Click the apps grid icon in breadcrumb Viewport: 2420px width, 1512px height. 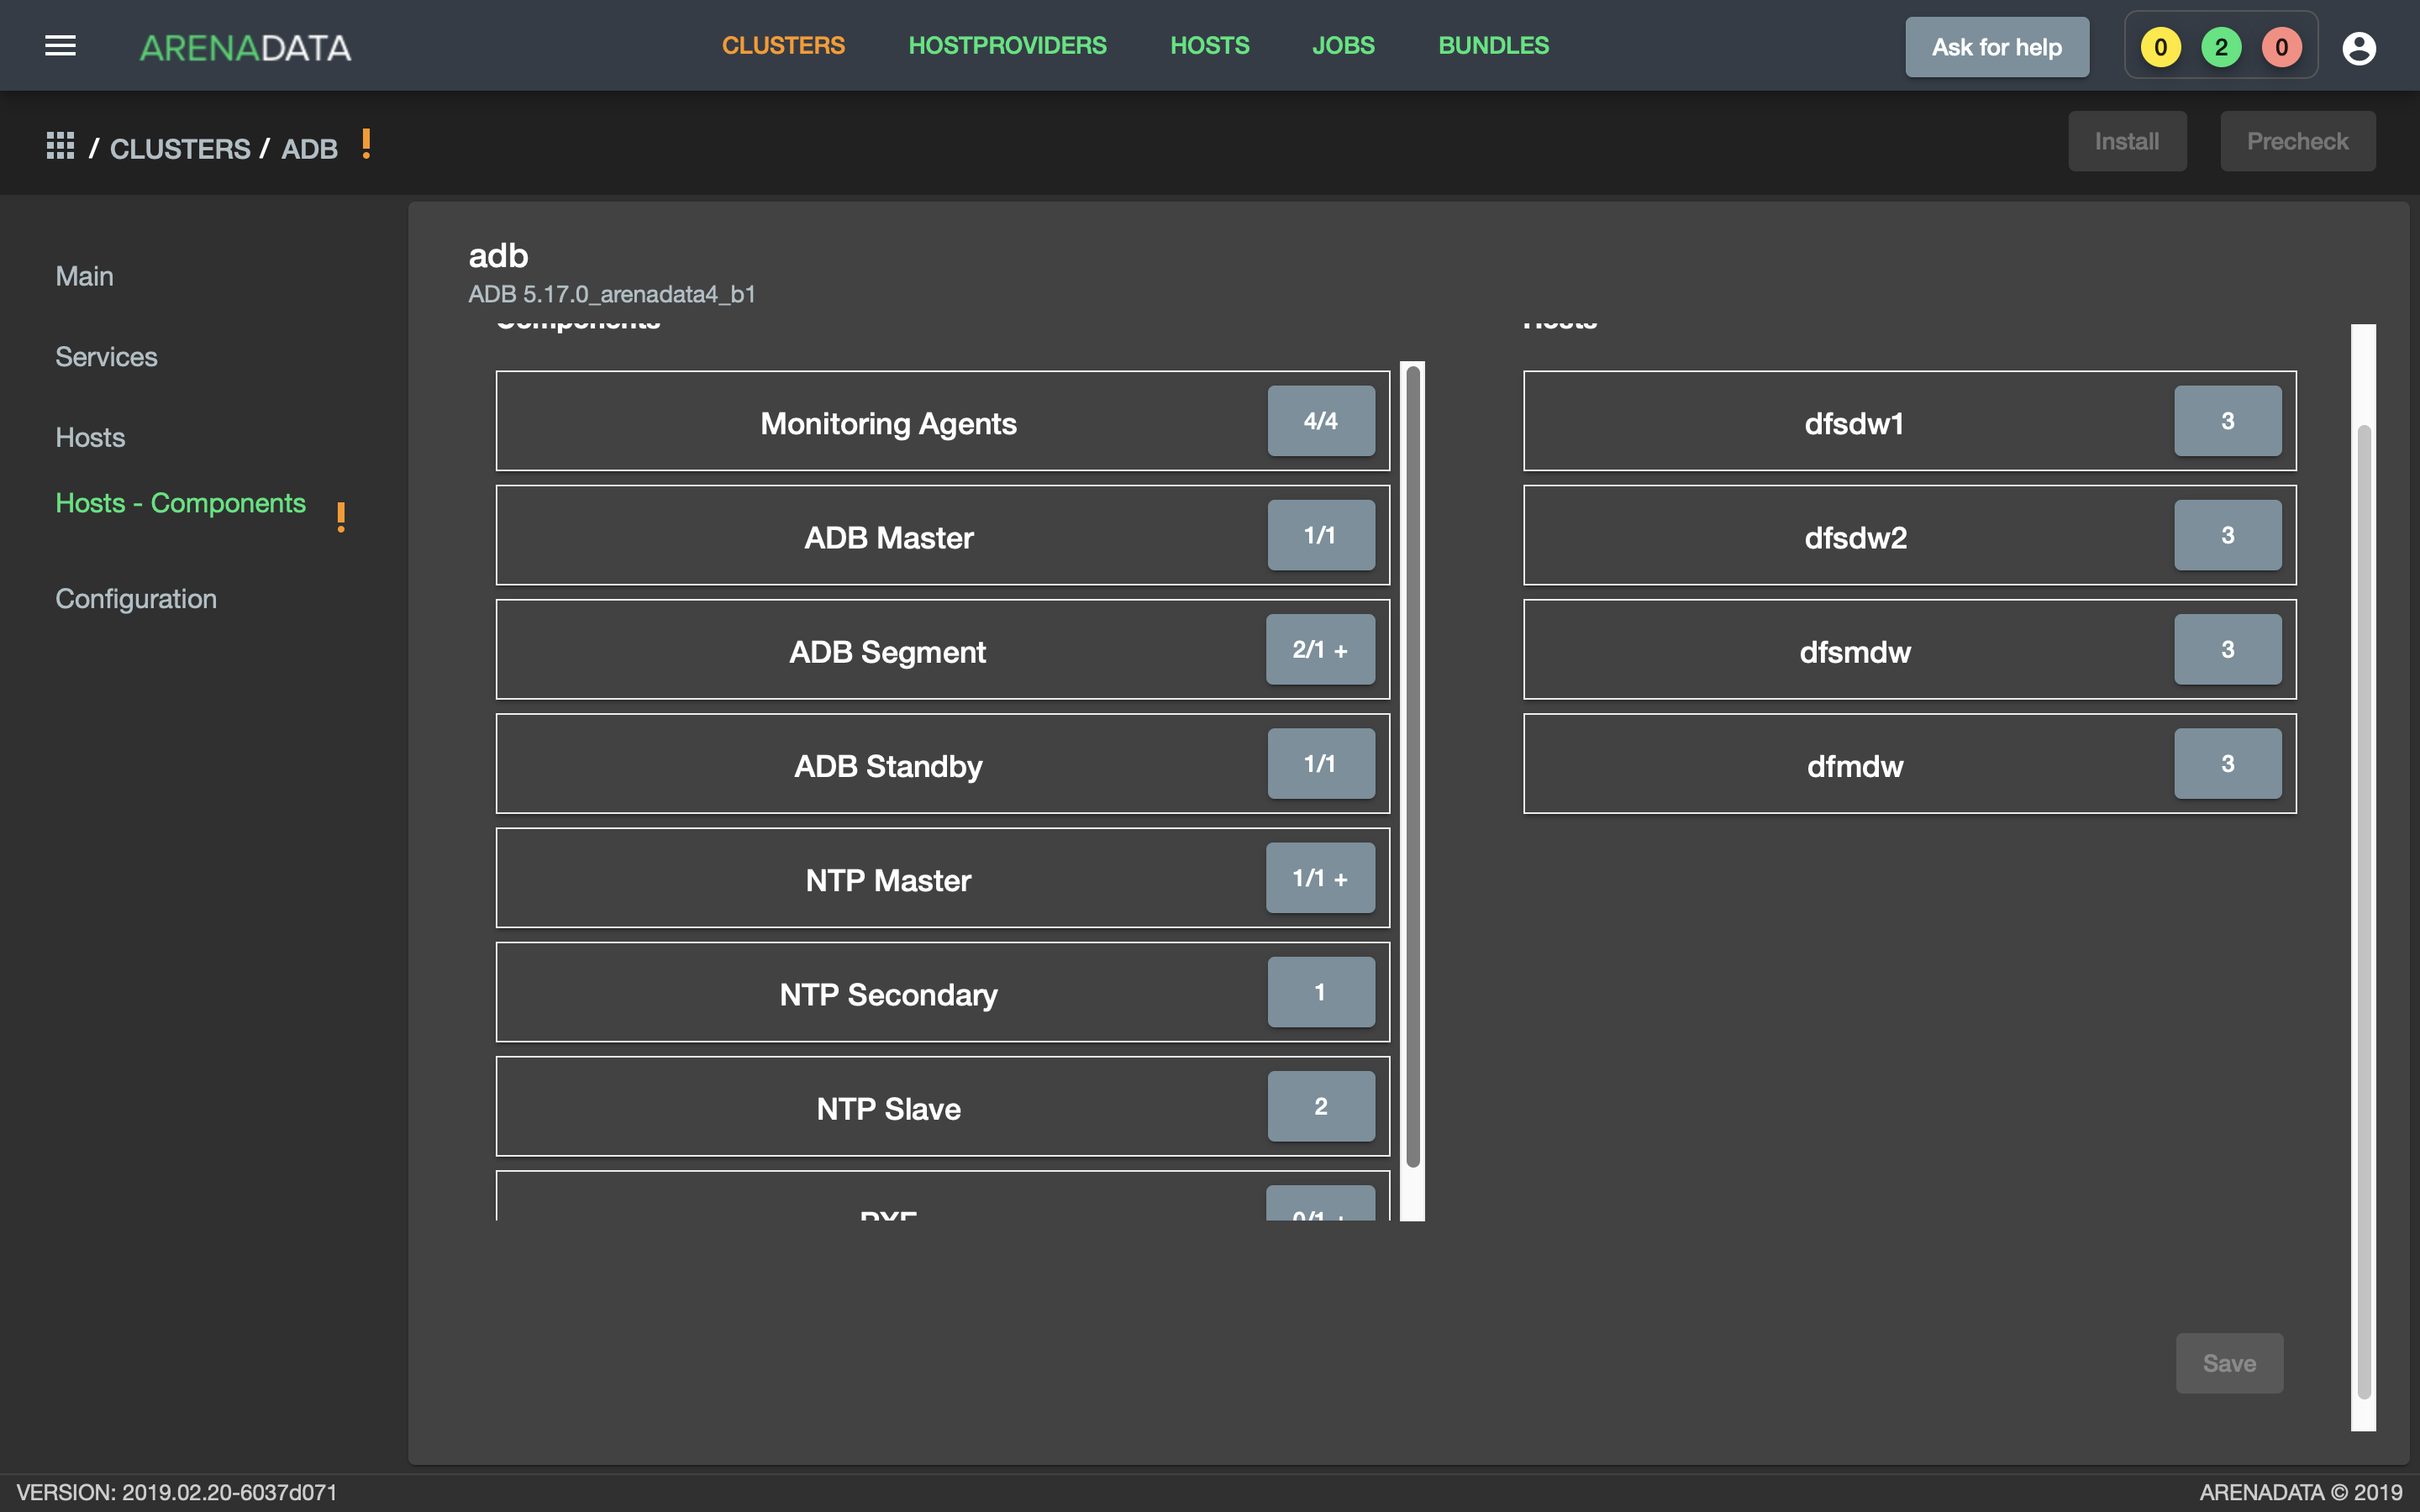[x=60, y=146]
